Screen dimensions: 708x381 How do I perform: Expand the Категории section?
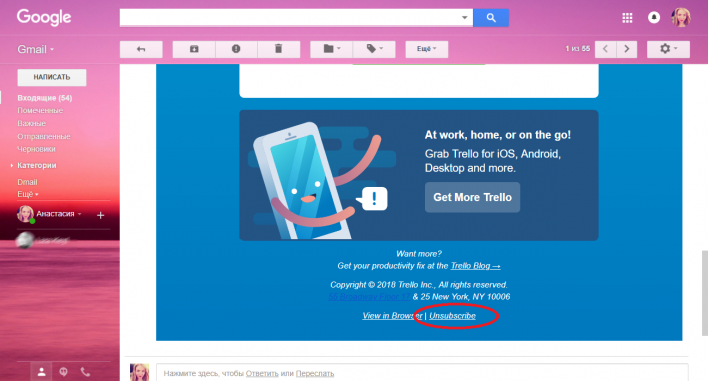(36, 165)
